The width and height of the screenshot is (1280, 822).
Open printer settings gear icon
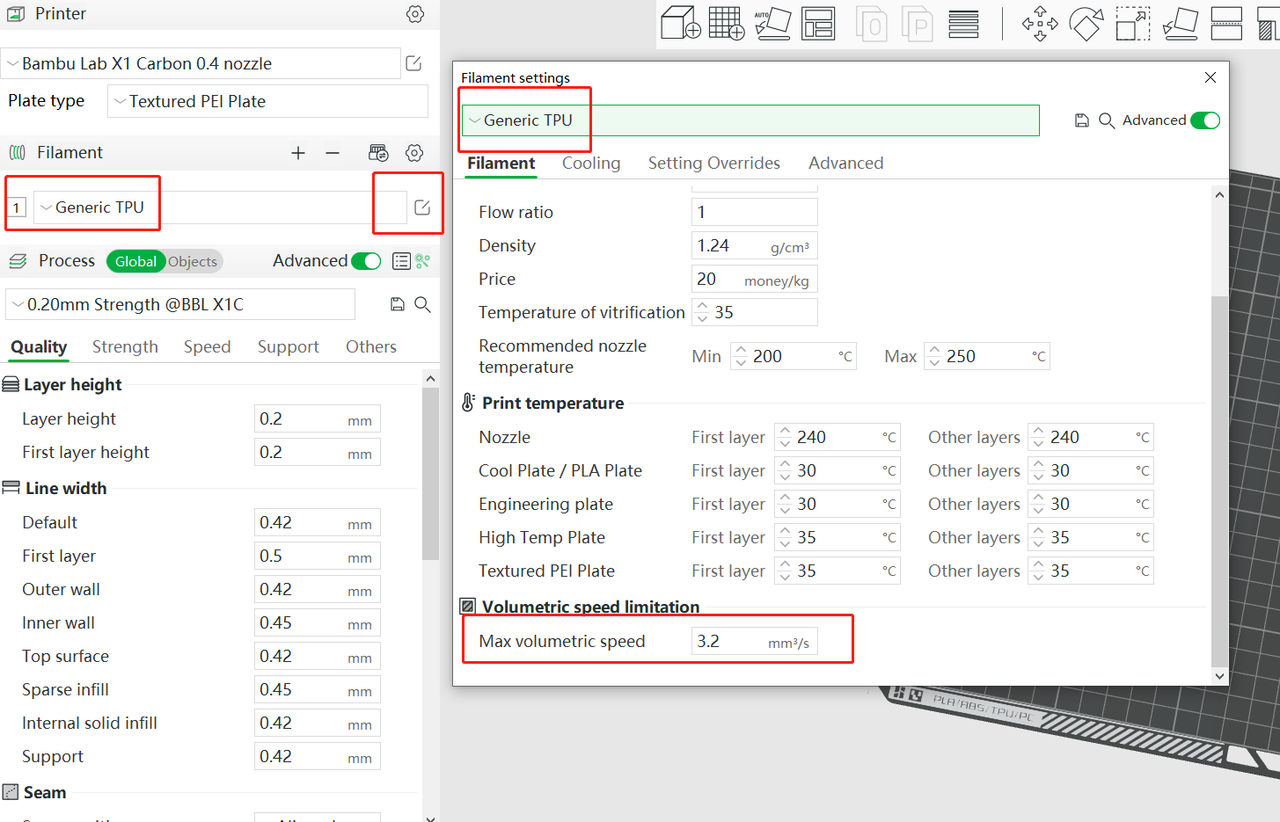coord(415,14)
